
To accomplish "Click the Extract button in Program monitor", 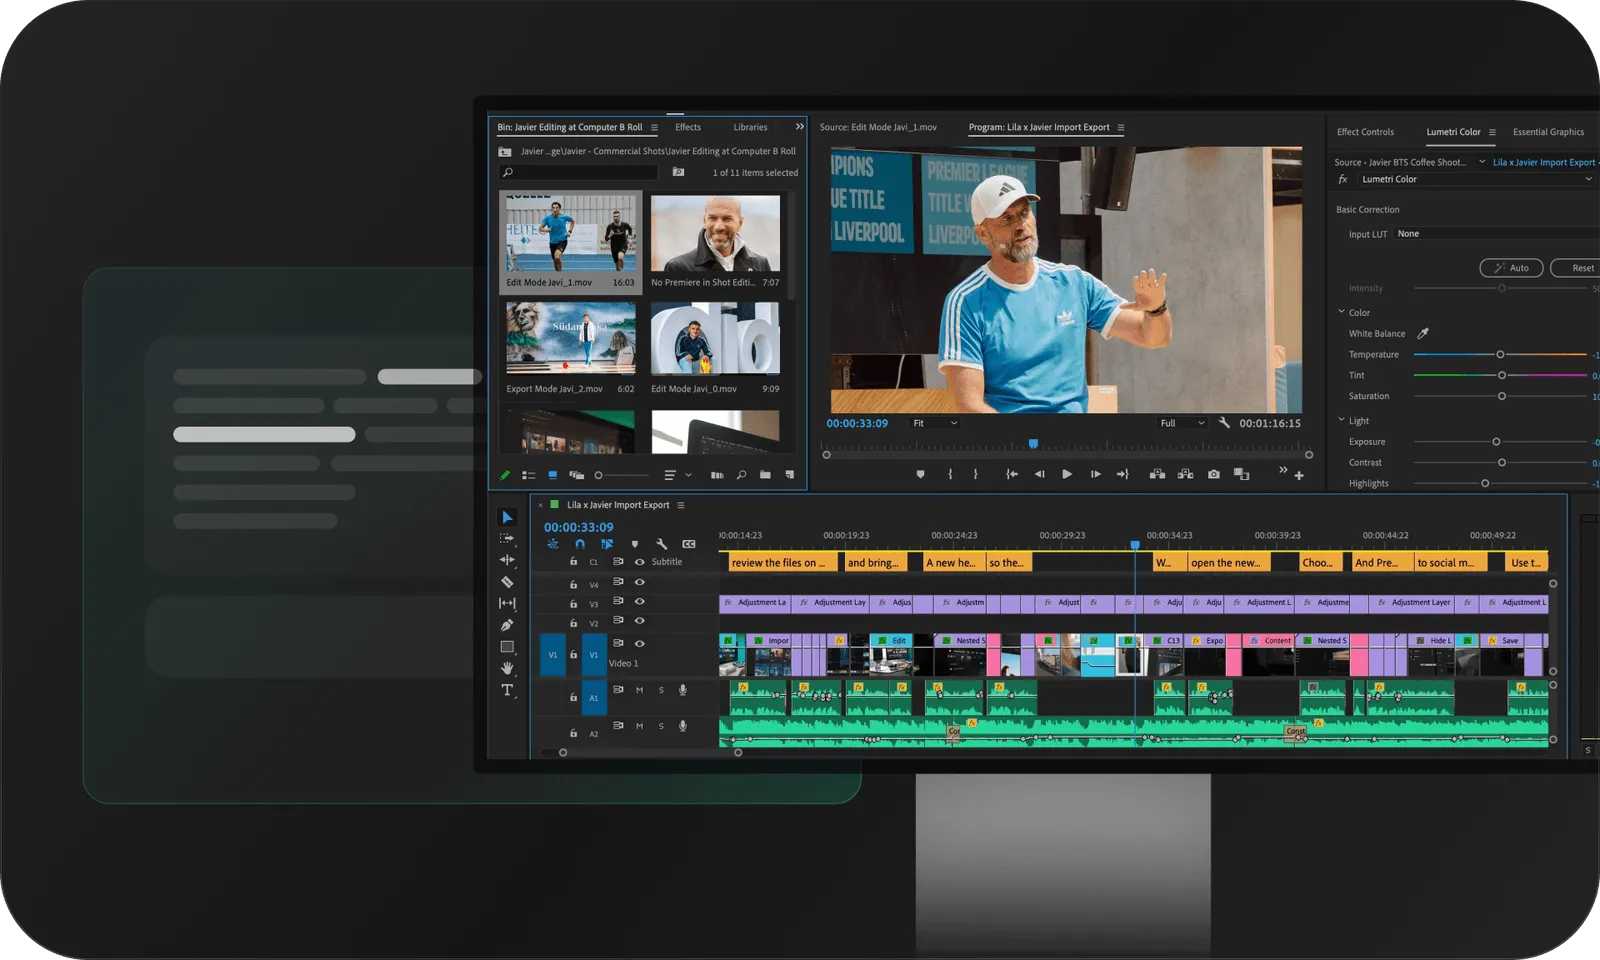I will [x=1186, y=474].
